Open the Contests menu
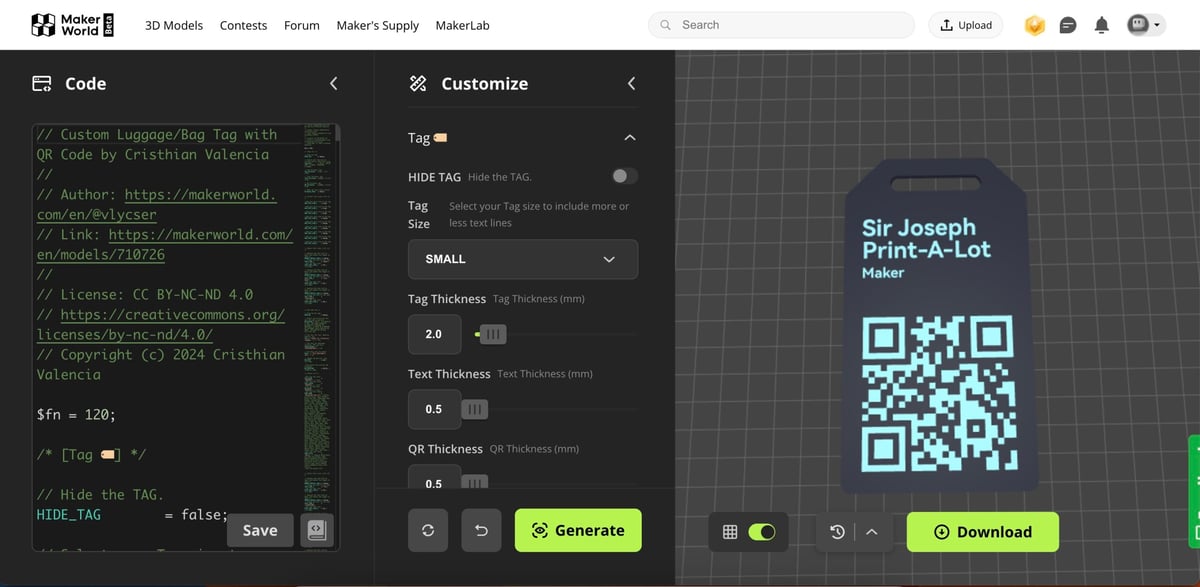 [243, 25]
